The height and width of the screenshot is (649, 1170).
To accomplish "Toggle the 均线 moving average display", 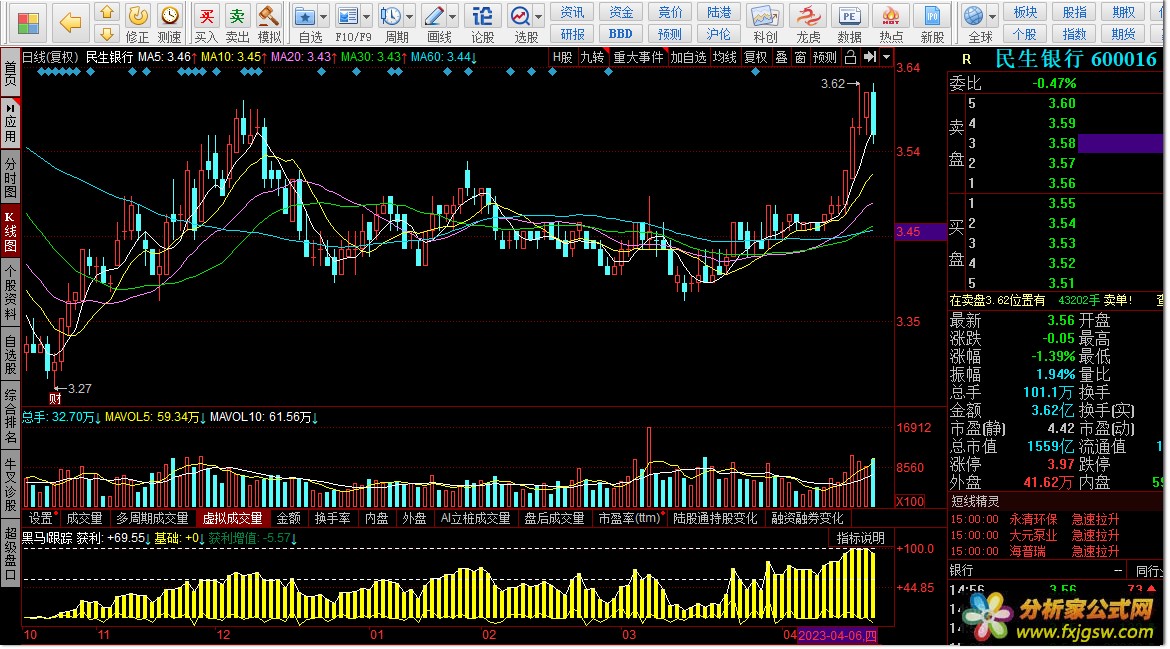I will click(x=725, y=57).
